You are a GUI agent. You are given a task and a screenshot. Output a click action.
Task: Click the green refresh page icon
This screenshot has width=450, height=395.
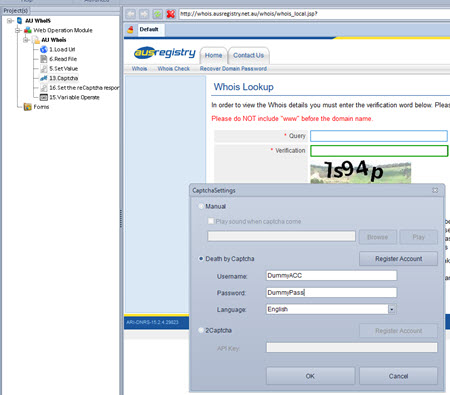pyautogui.click(x=157, y=14)
